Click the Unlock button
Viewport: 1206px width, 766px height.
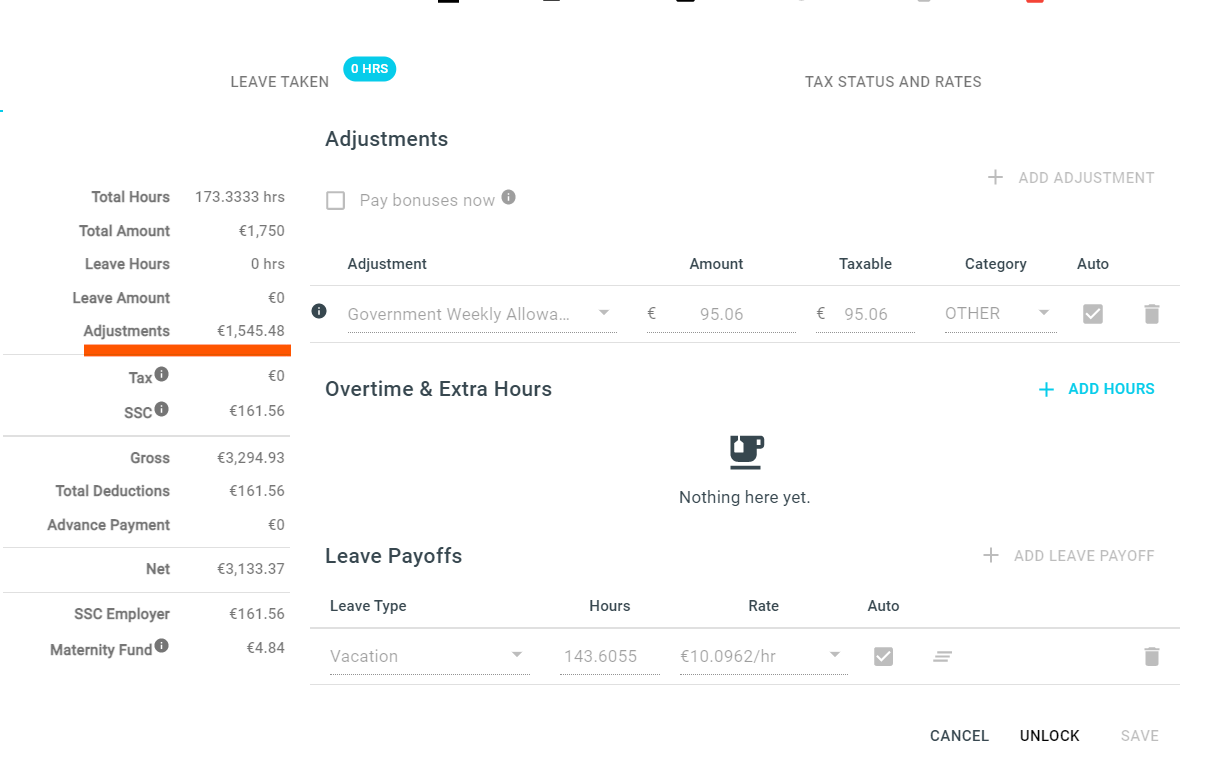[x=1050, y=736]
